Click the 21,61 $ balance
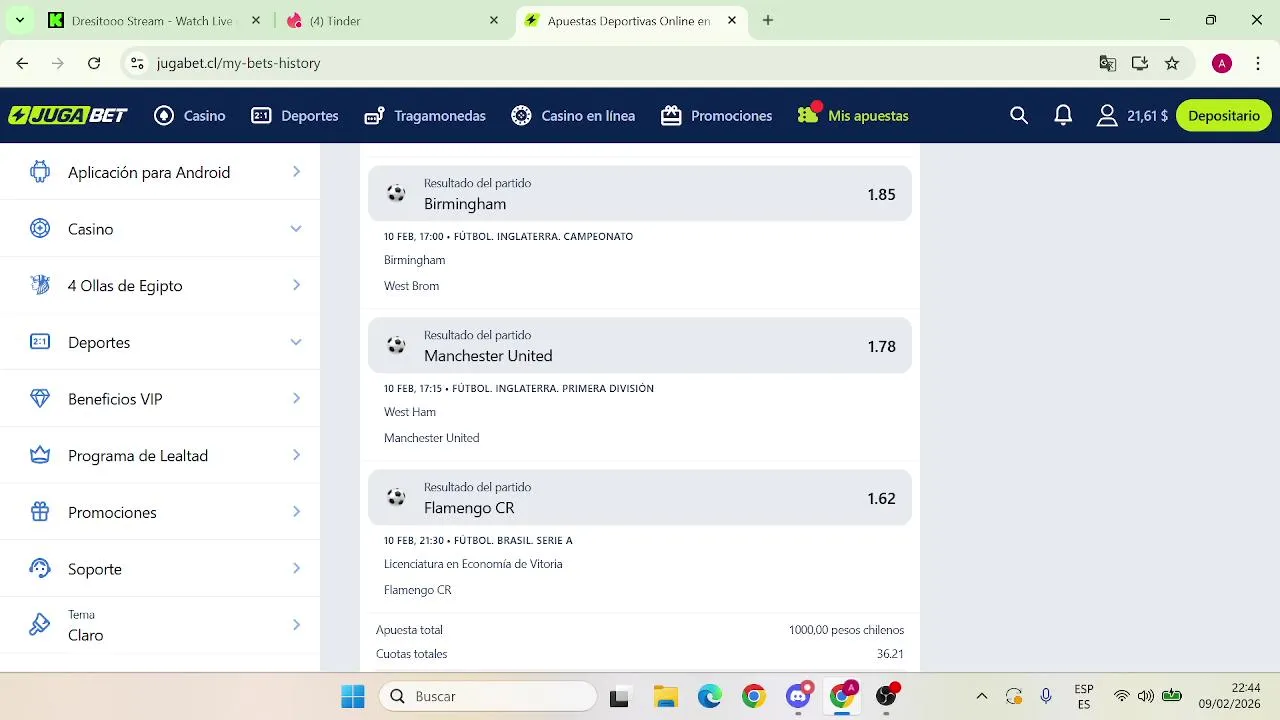The width and height of the screenshot is (1280, 720). 1147,116
